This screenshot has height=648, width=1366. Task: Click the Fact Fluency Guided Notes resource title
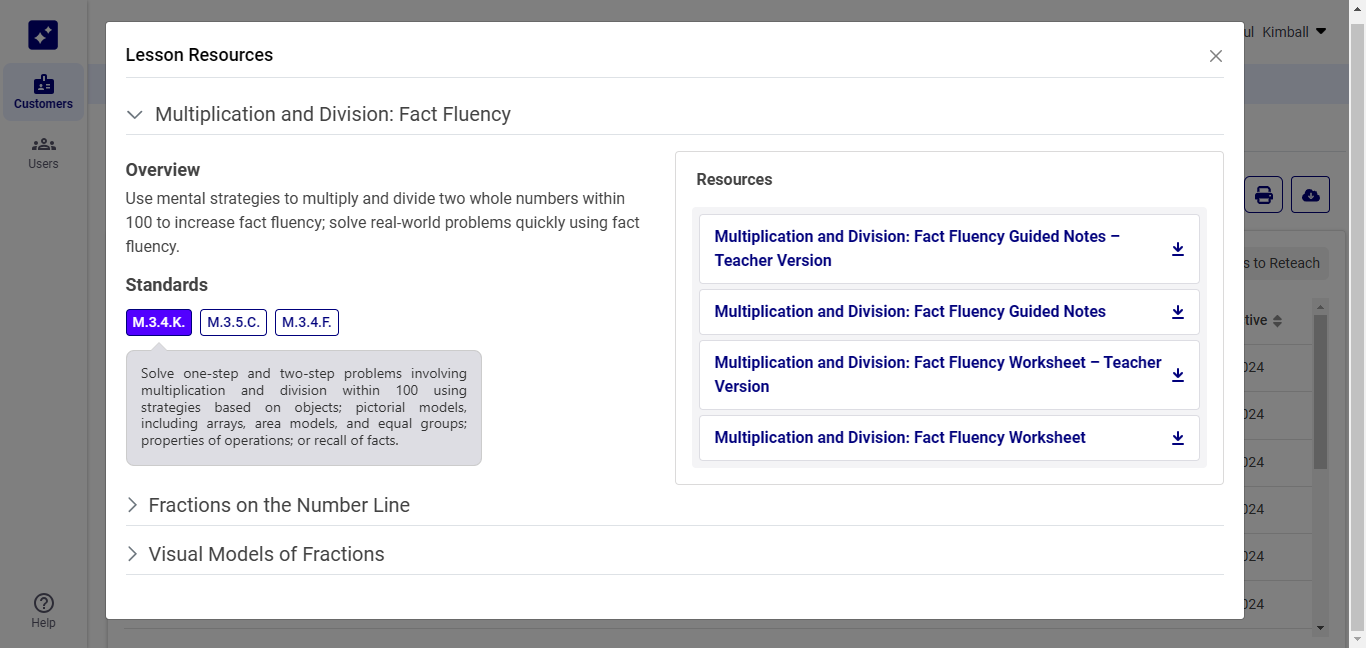coord(910,312)
